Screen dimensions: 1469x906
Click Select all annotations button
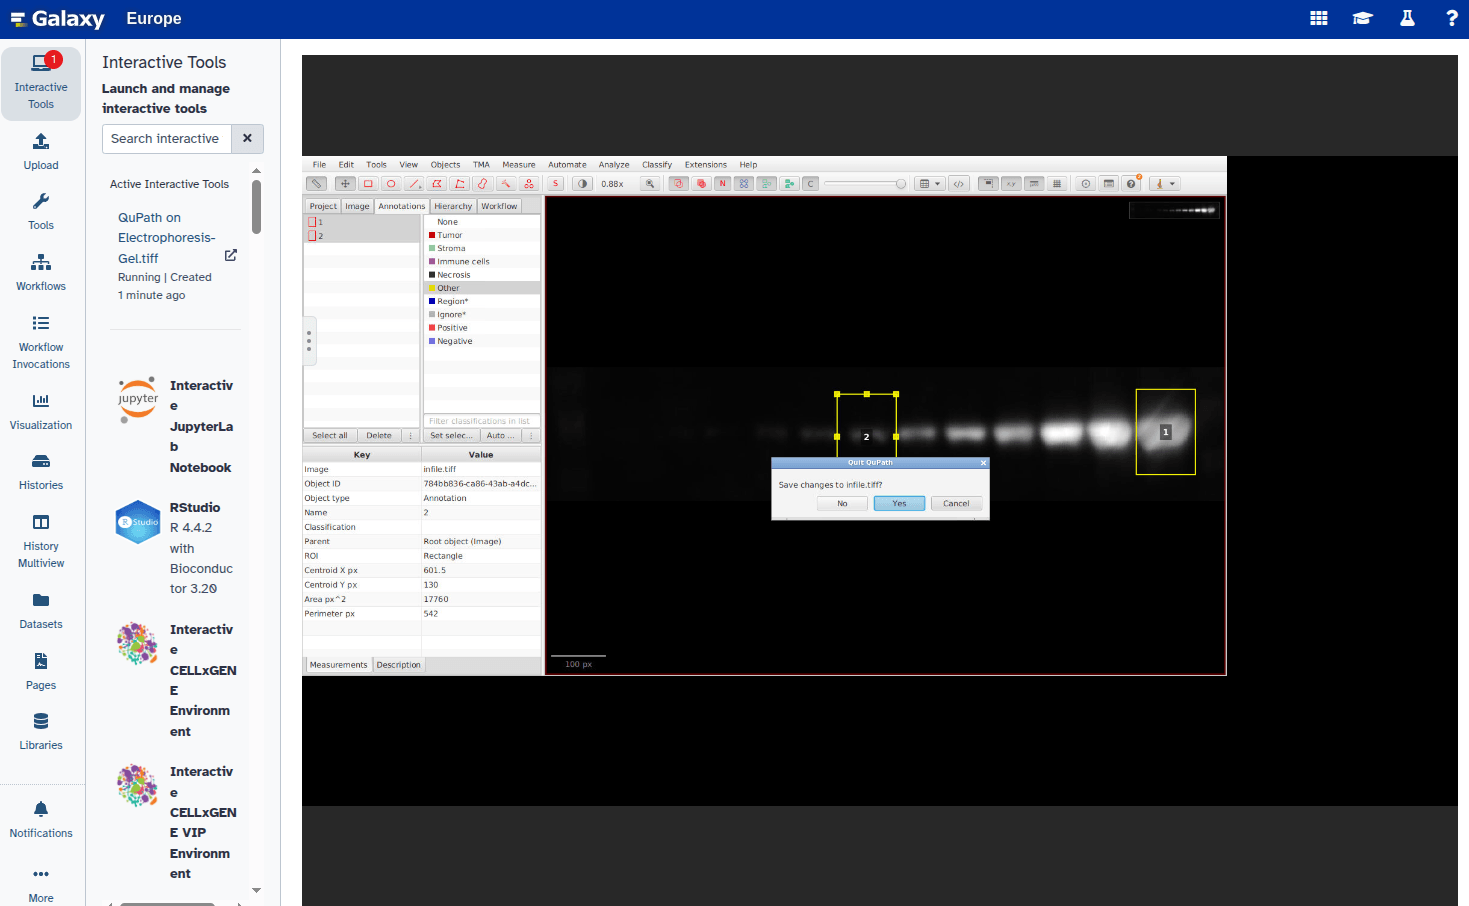pyautogui.click(x=330, y=436)
